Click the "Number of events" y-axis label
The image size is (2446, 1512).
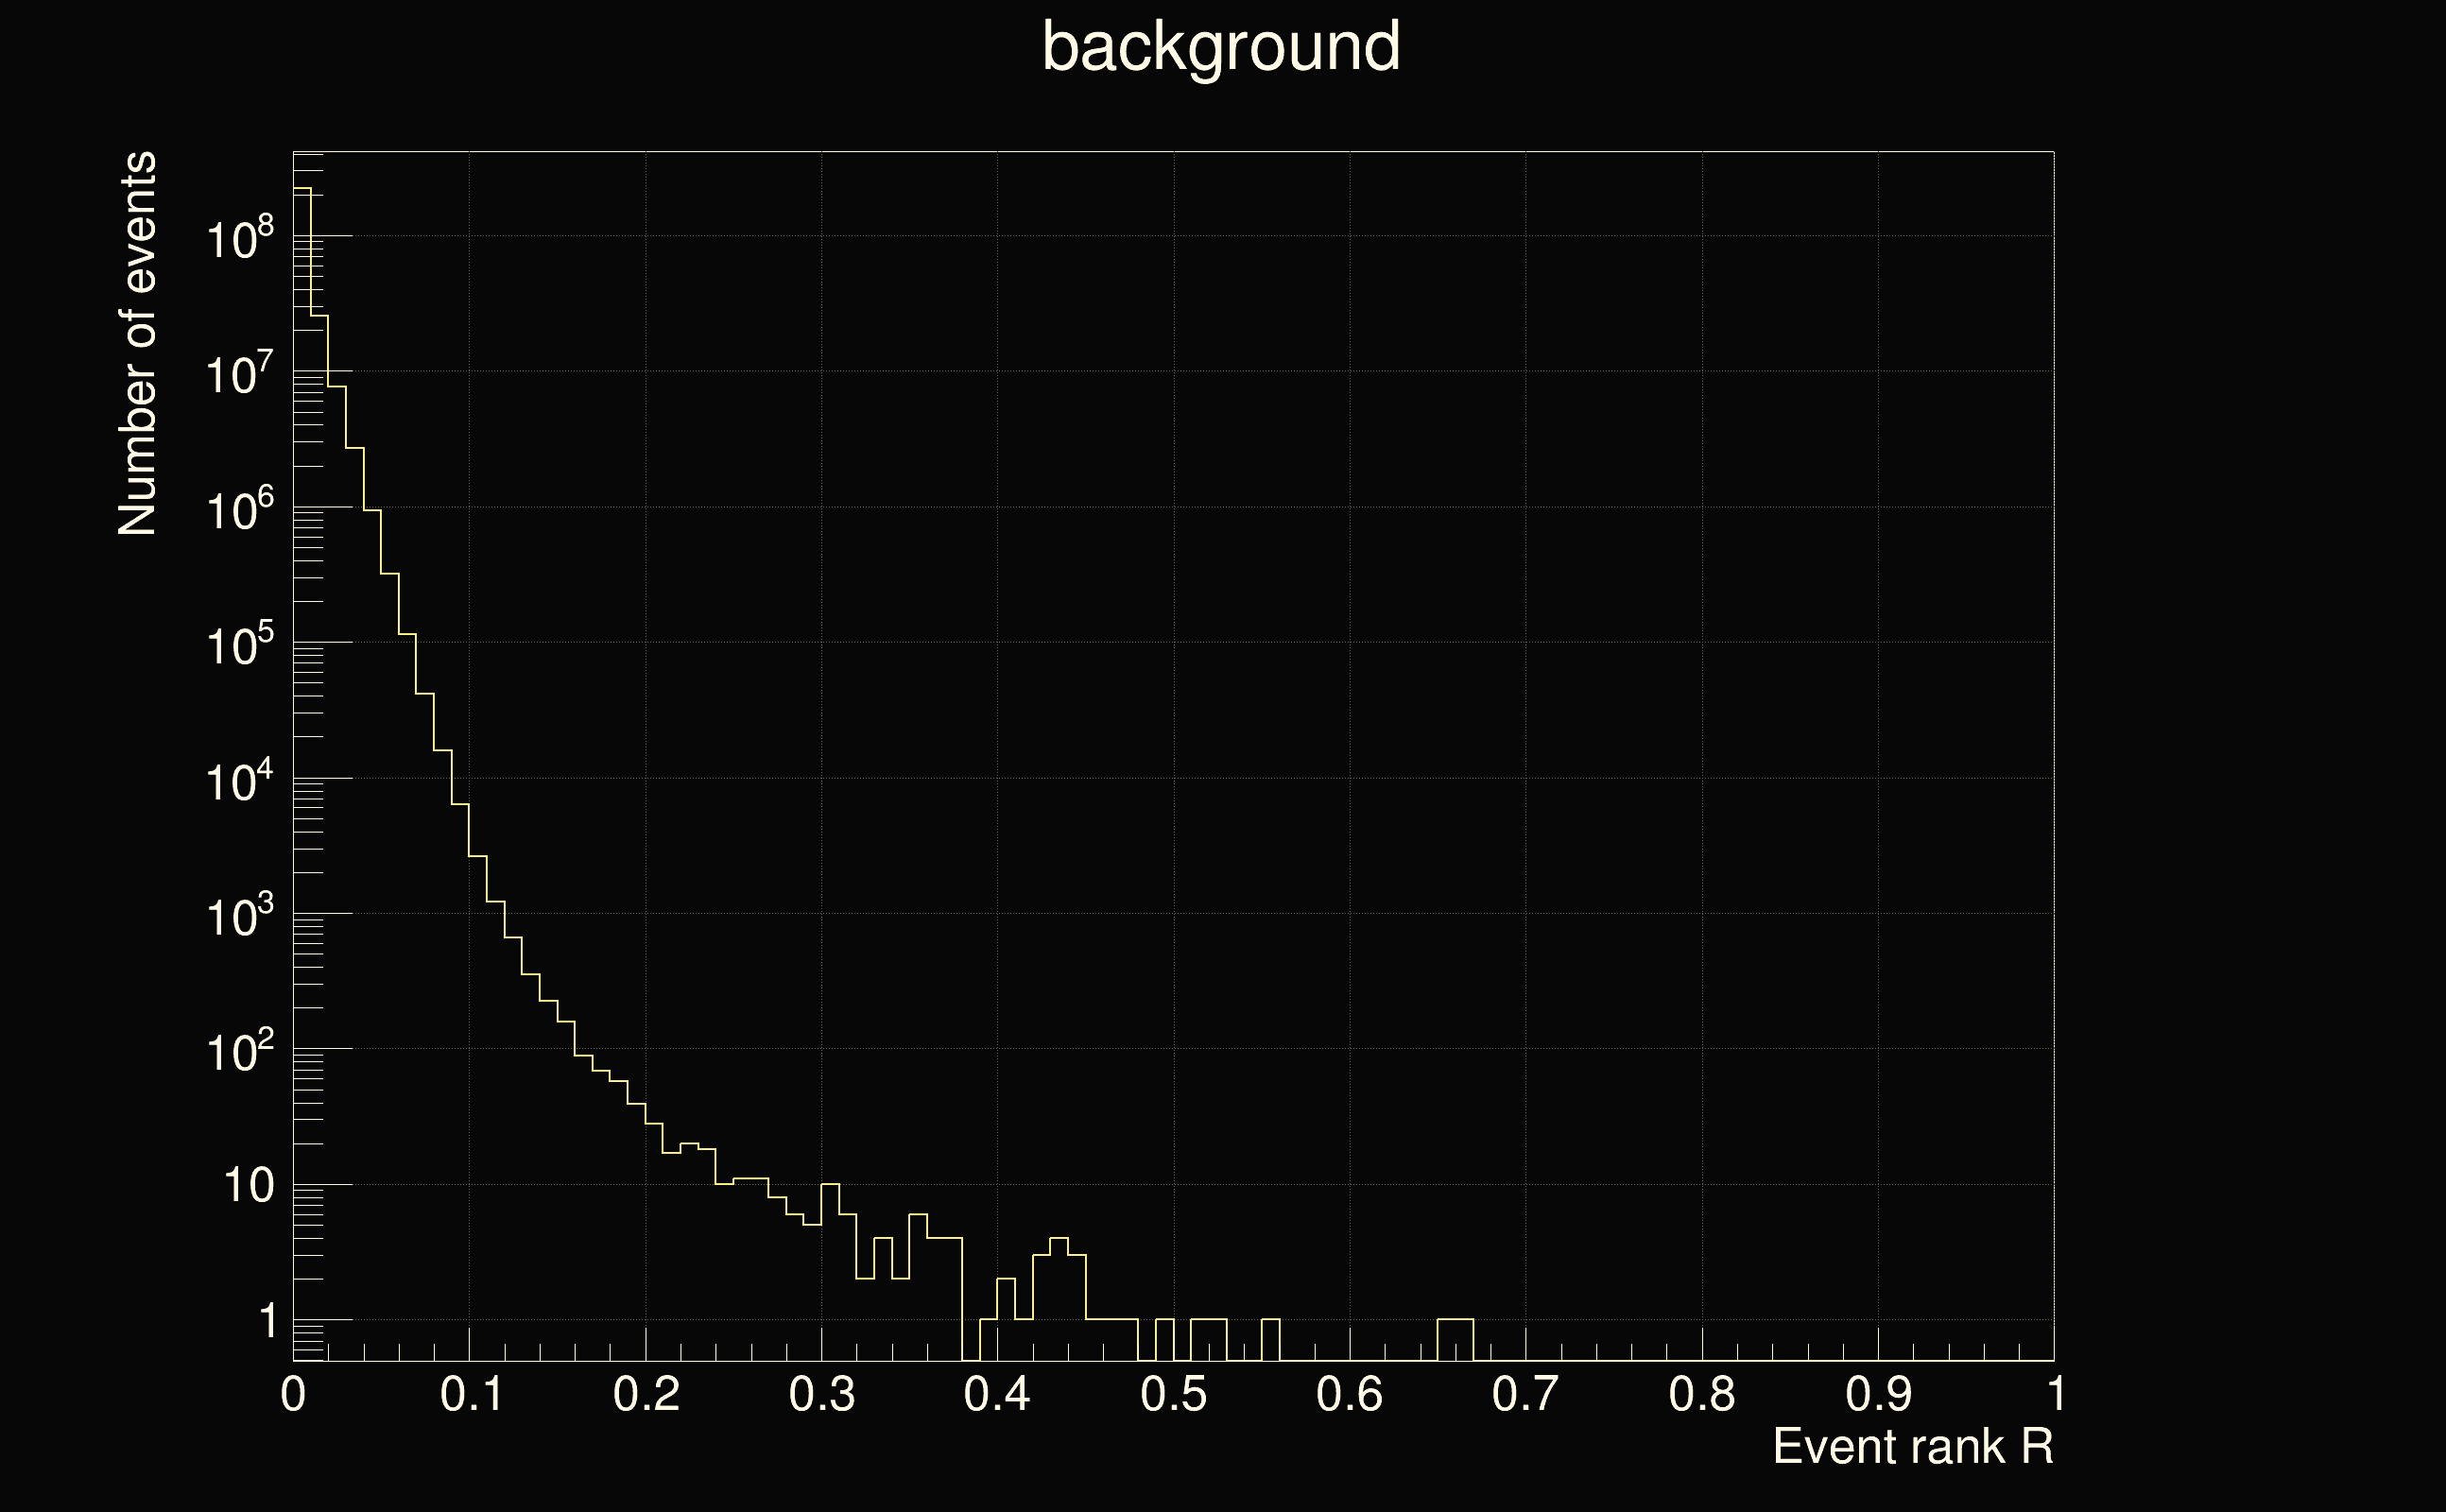click(138, 343)
